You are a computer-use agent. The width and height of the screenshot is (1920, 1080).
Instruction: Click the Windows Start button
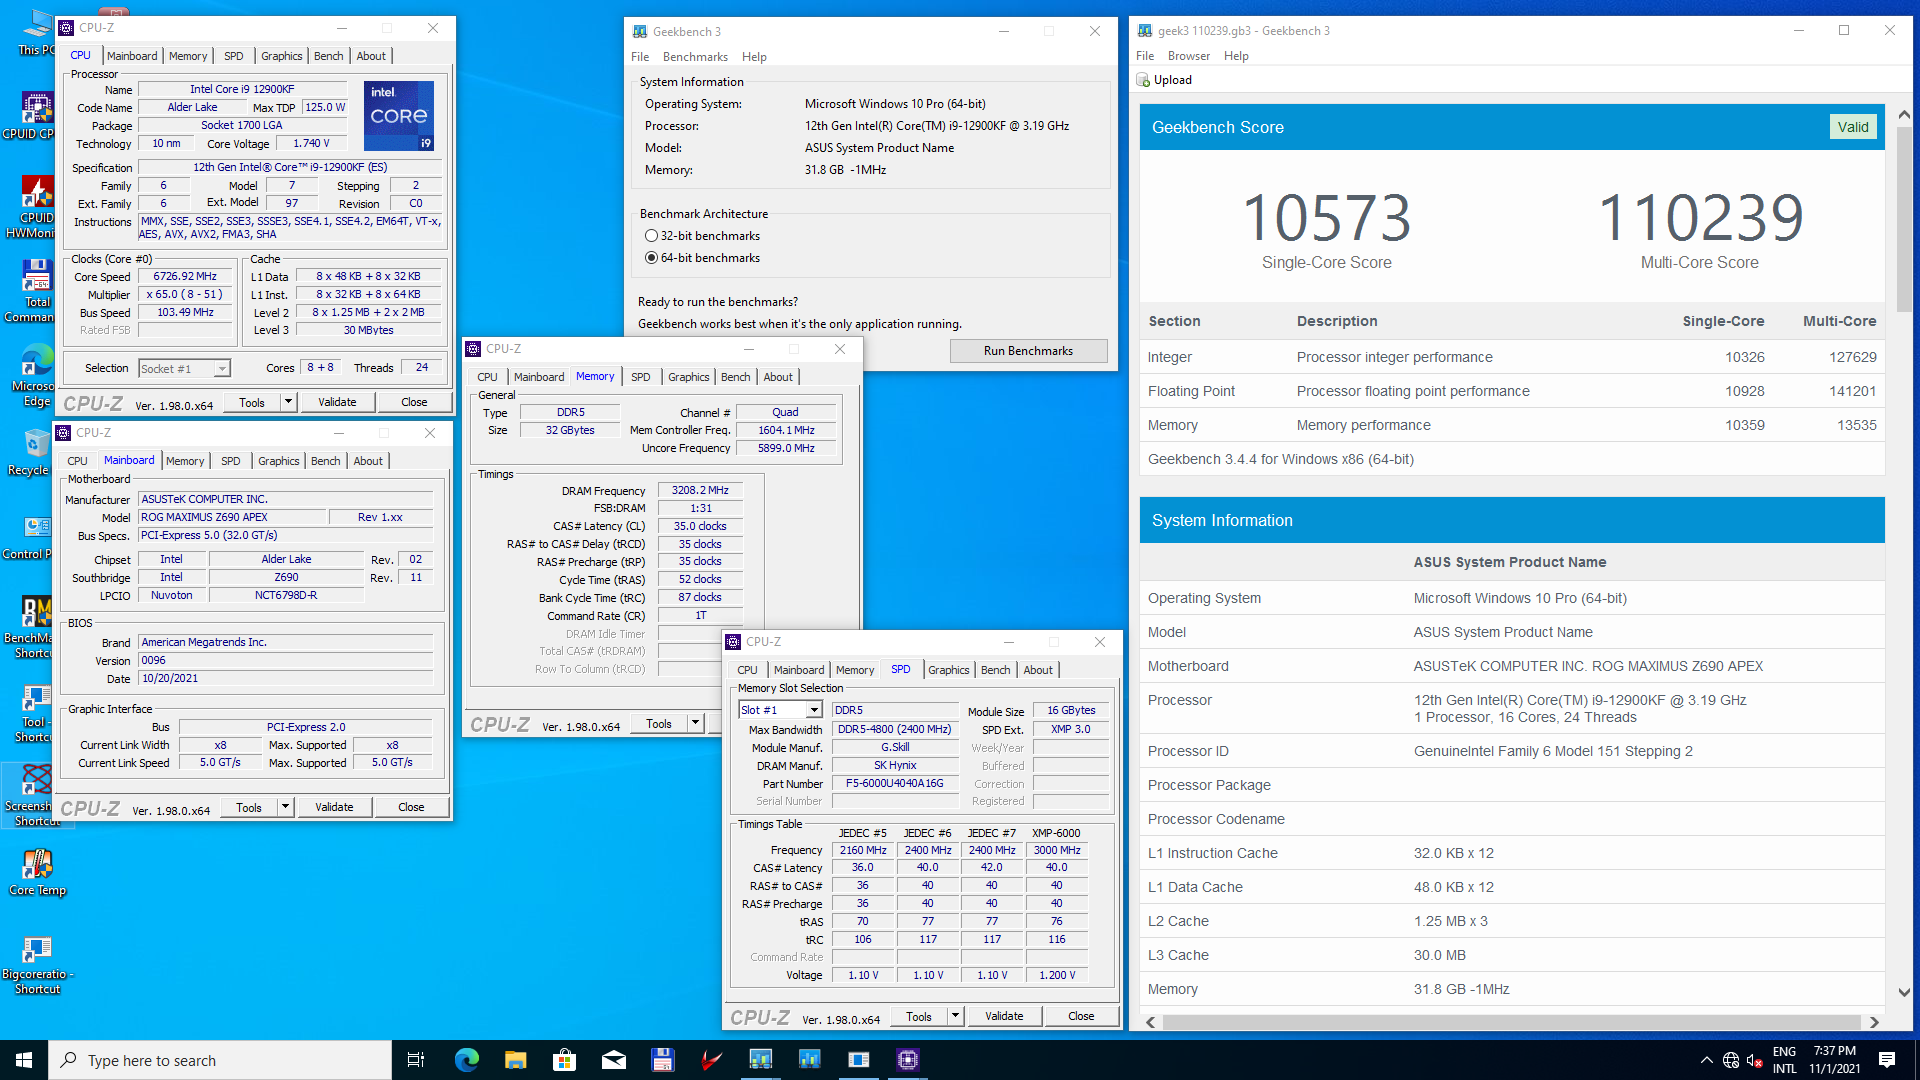coord(24,1060)
